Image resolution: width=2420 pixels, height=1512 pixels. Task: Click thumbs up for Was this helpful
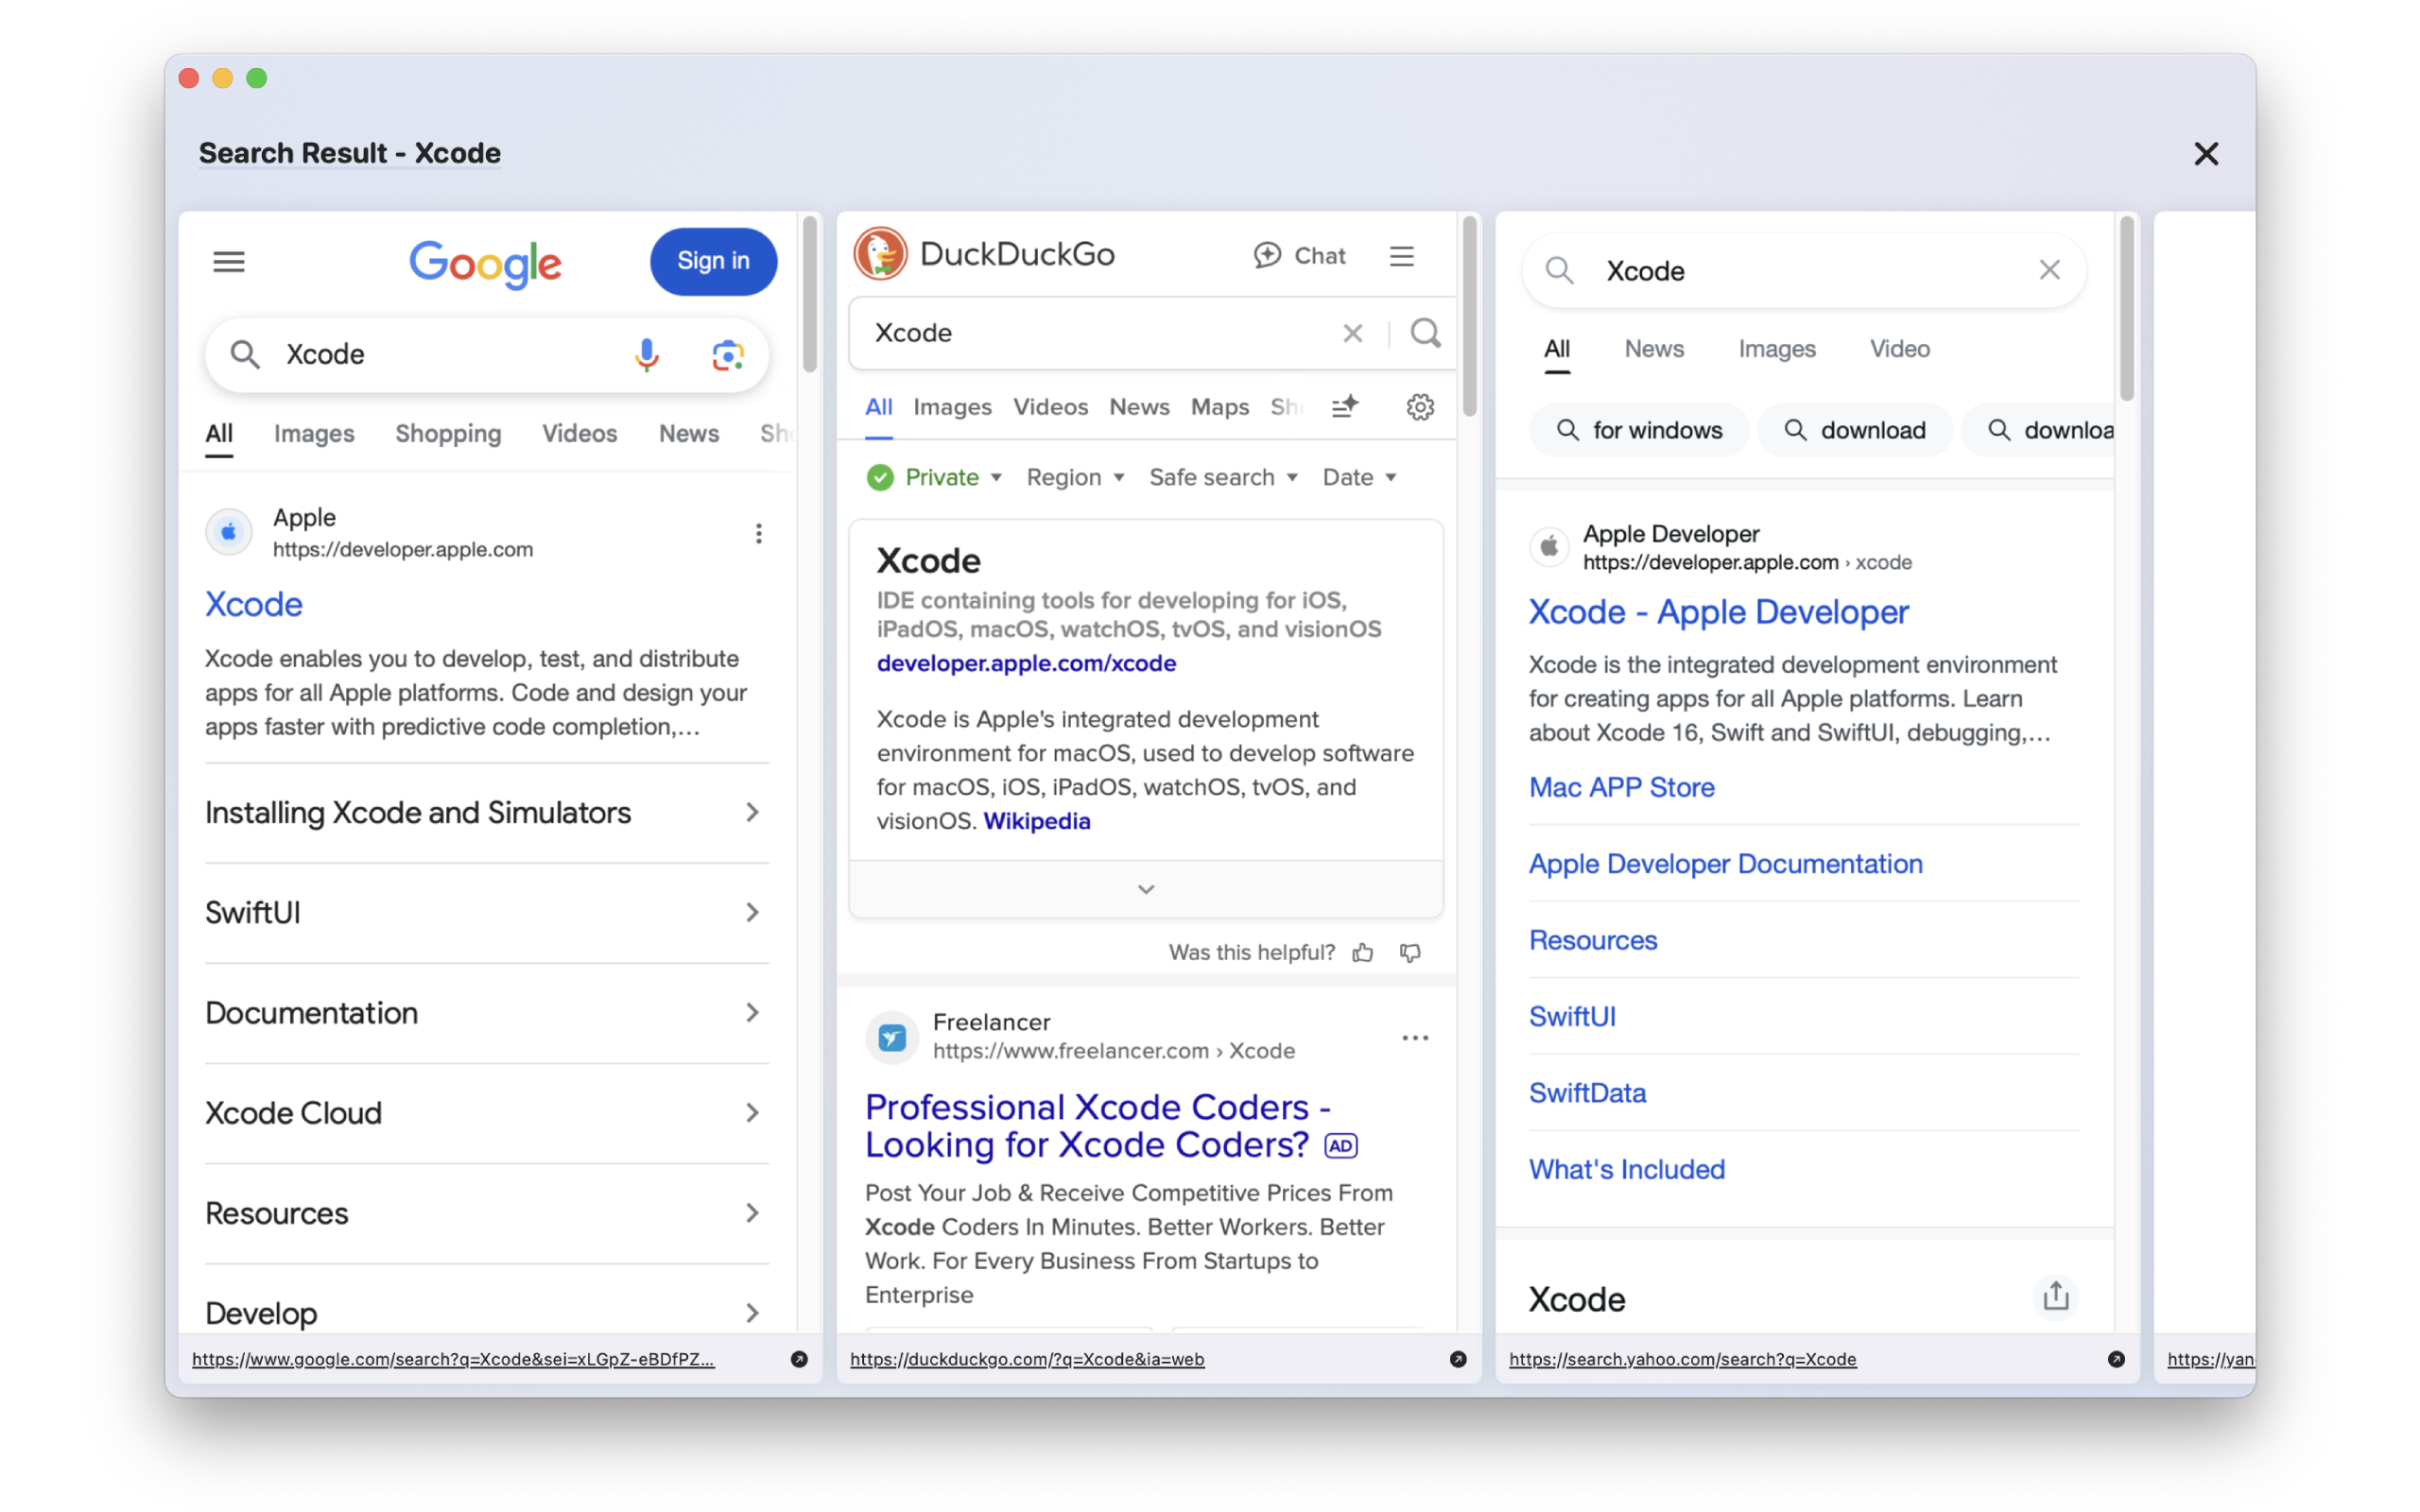coord(1363,952)
